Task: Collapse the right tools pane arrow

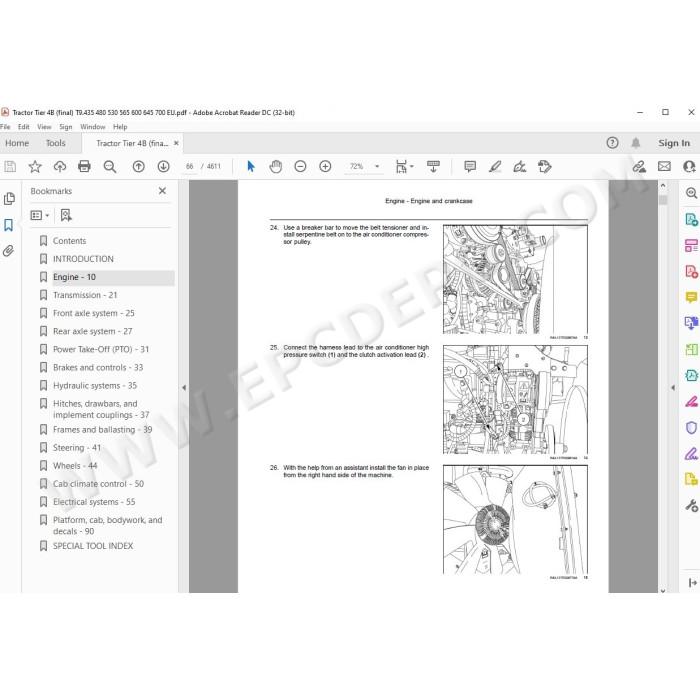Action: coord(673,388)
